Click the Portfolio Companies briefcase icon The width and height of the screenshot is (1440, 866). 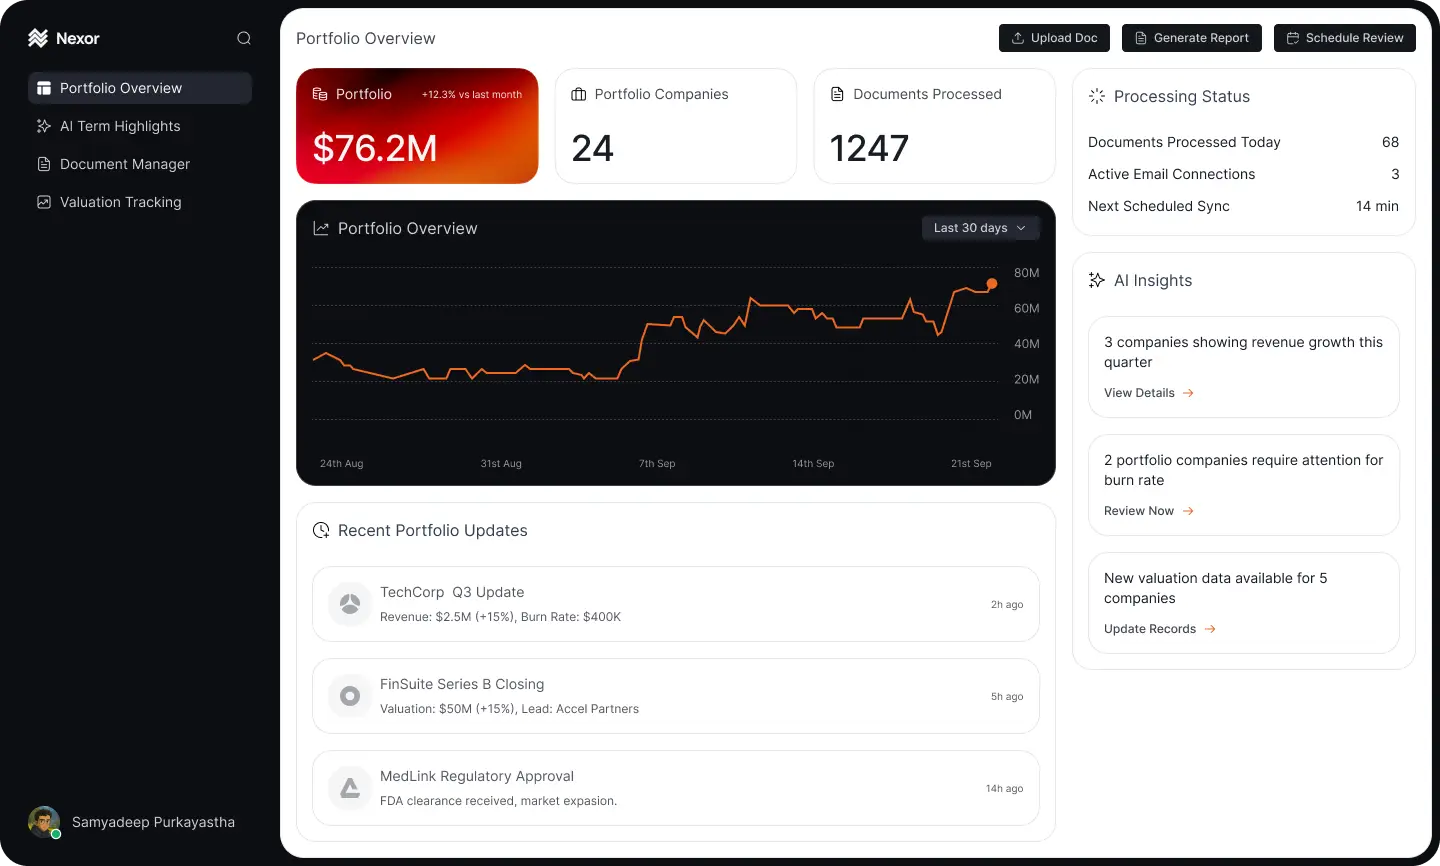(578, 94)
